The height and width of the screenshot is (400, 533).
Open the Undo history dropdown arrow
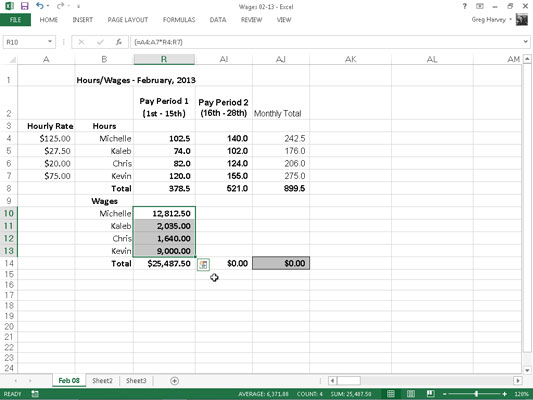(48, 6)
